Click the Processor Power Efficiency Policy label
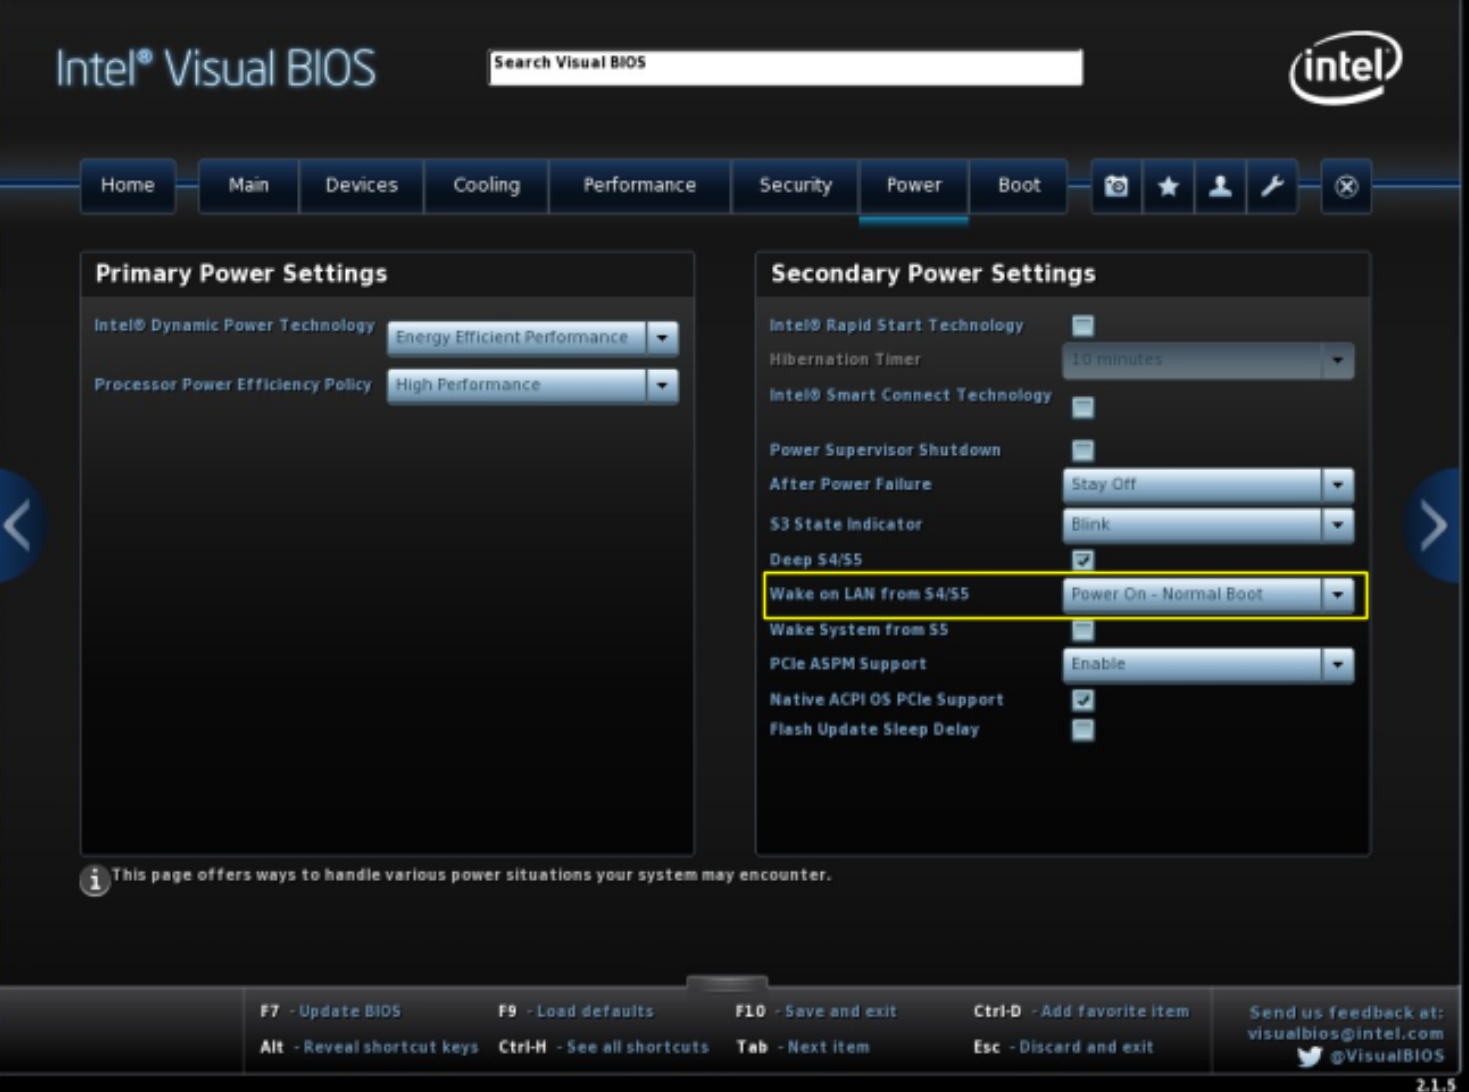Screen dimensions: 1469x1092 point(232,384)
